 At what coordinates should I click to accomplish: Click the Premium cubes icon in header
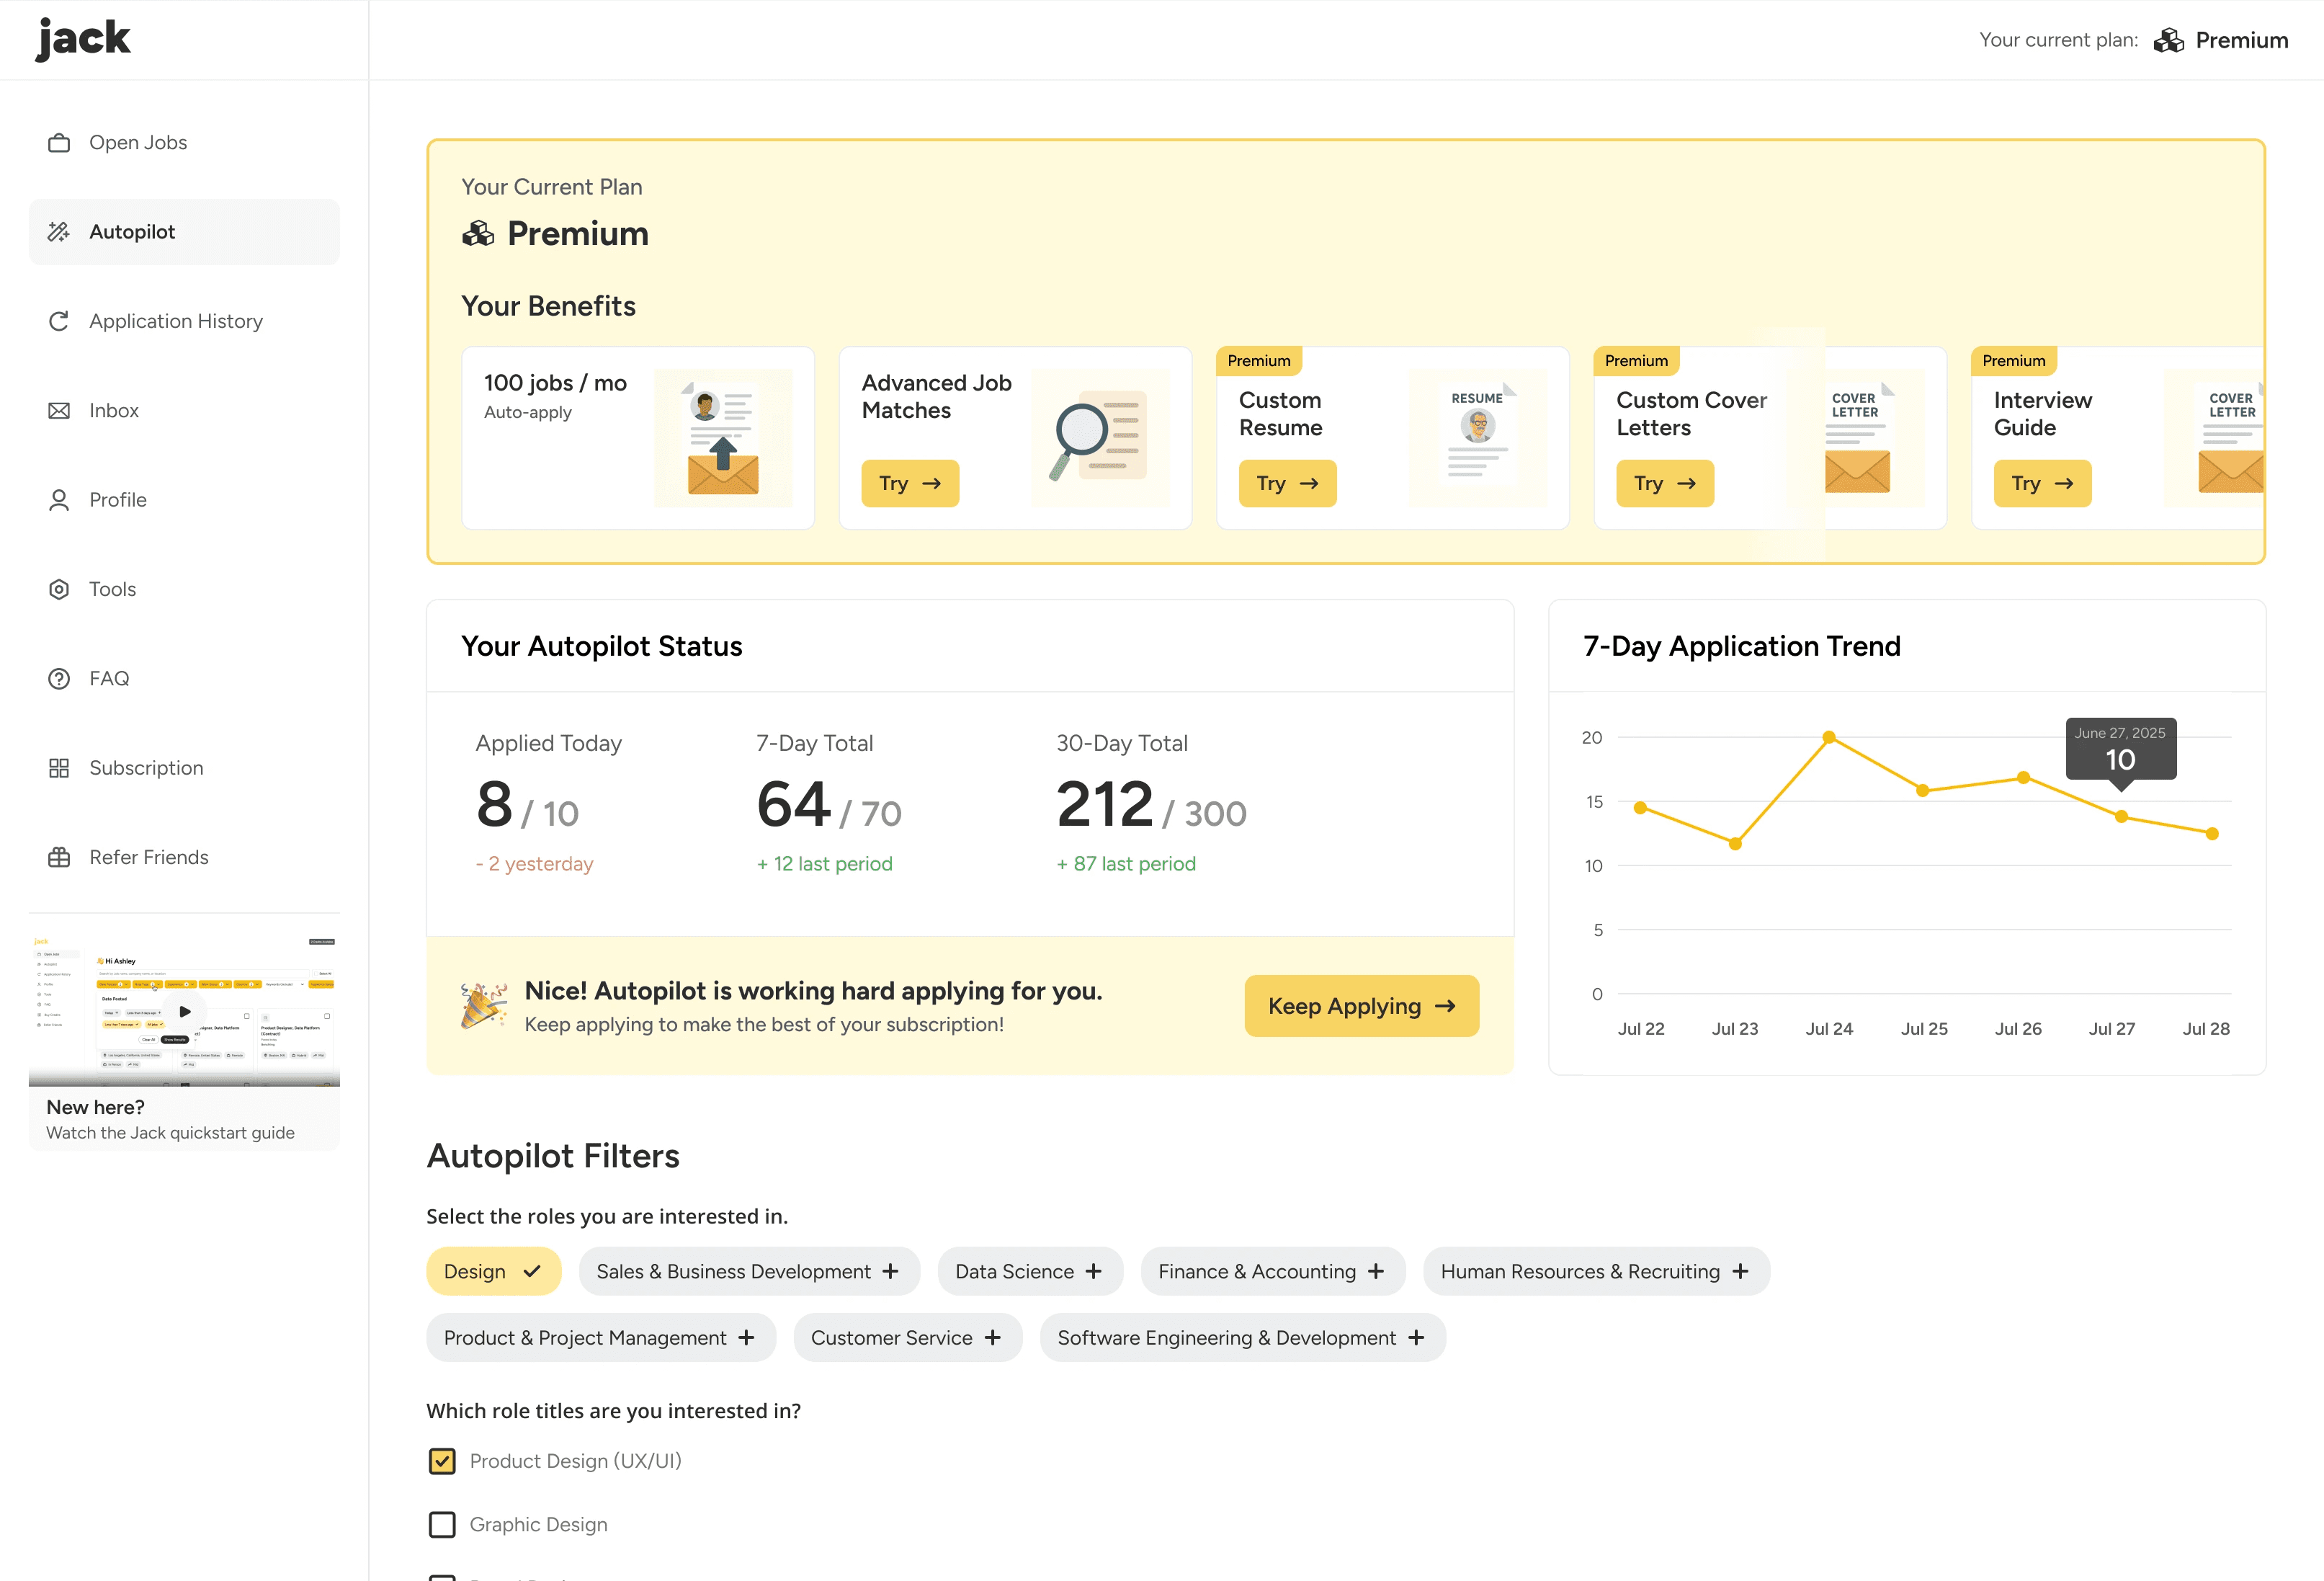(x=2168, y=40)
